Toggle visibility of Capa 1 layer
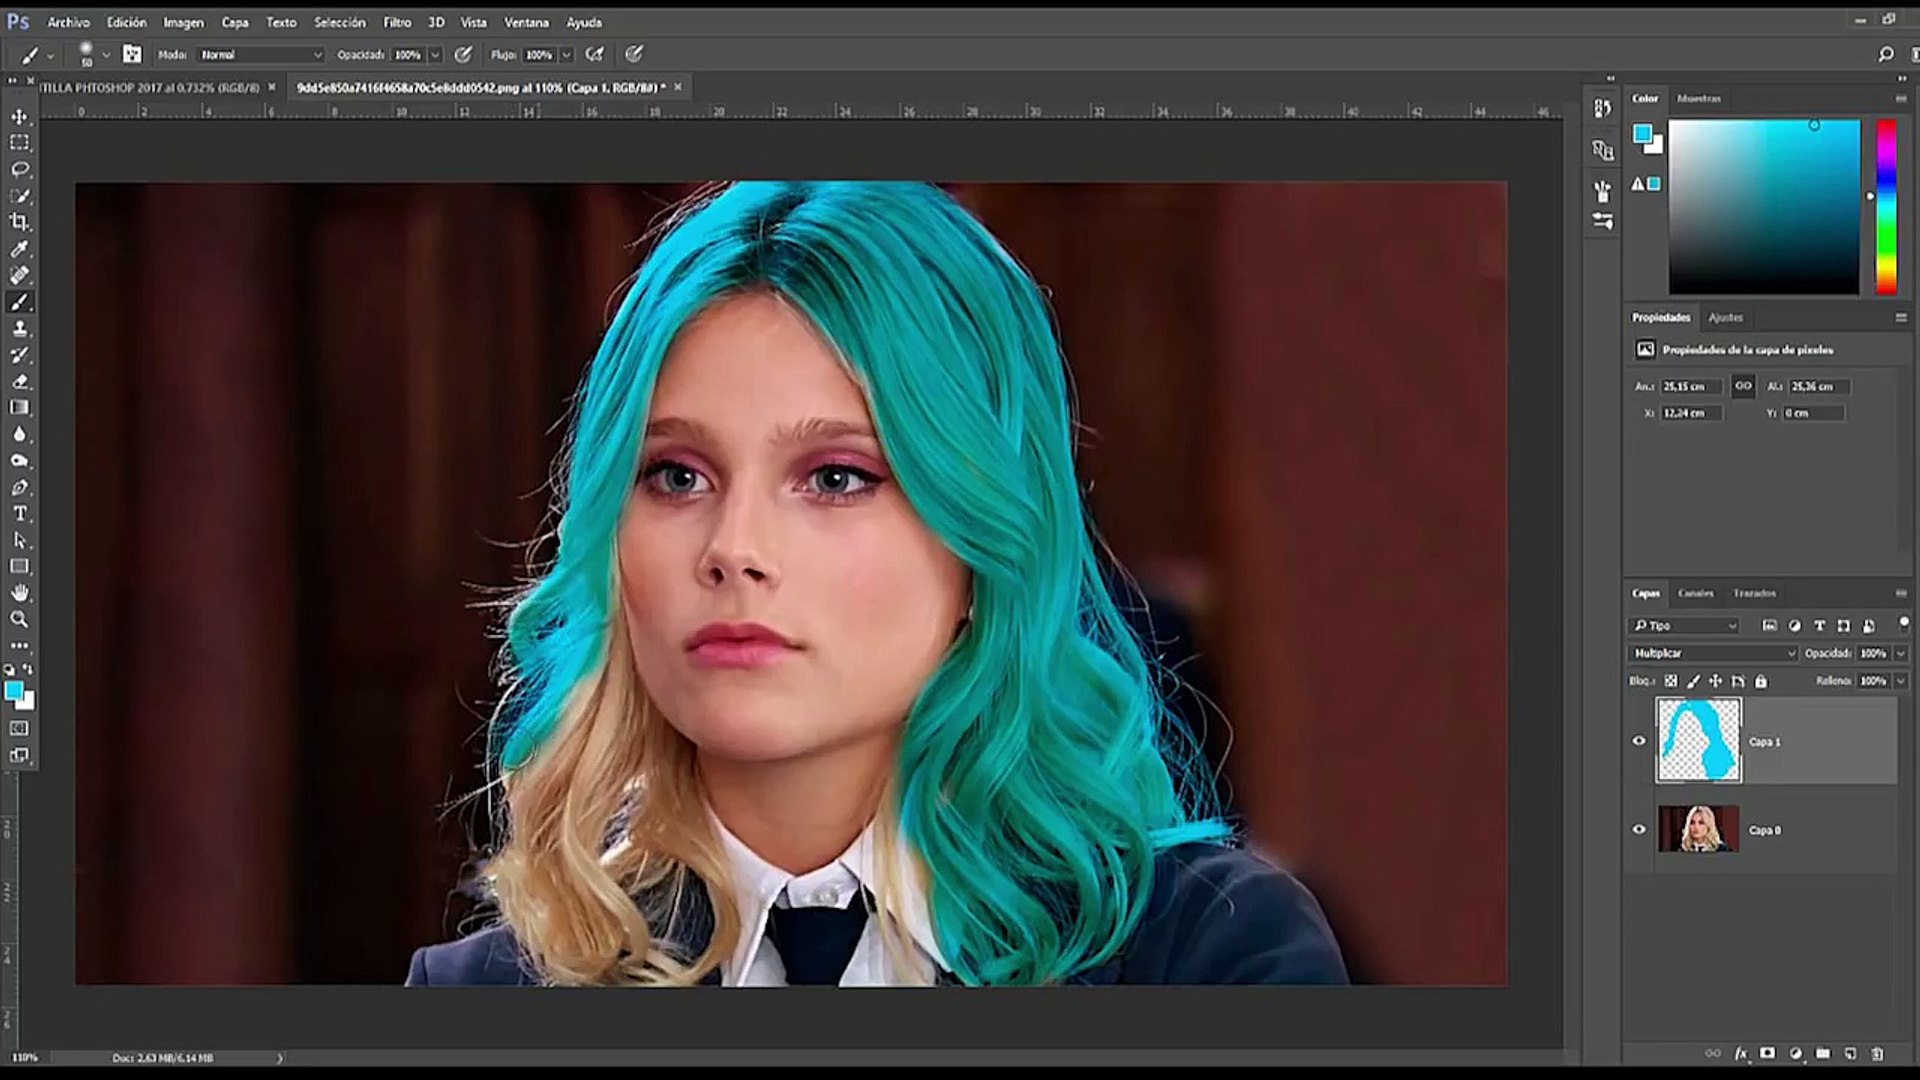Screen dimensions: 1920x1080 (x=1639, y=741)
